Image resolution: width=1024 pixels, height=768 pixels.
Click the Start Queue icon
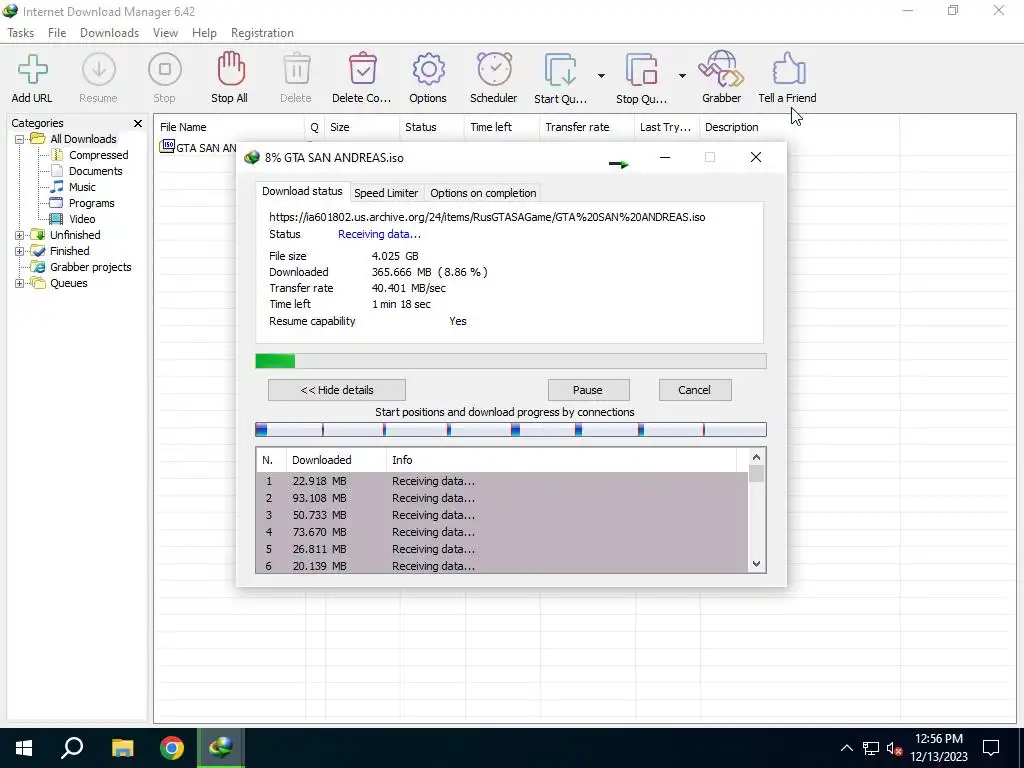(560, 70)
